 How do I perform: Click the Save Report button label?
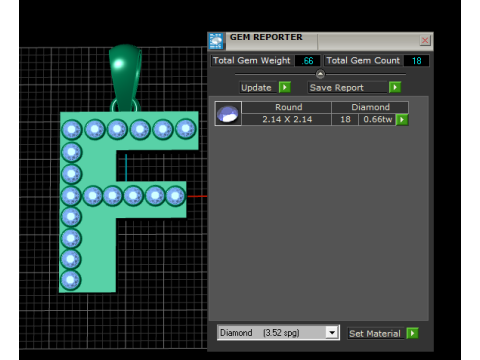tap(337, 88)
